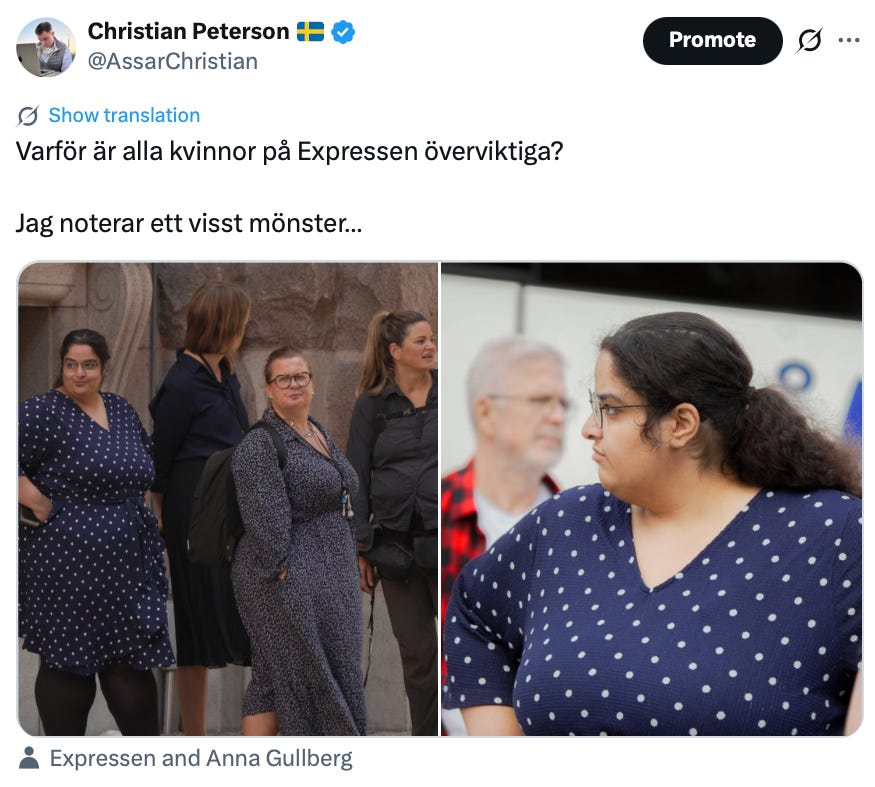Click the tweet text about Expressen
This screenshot has width=875, height=787.
[289, 151]
